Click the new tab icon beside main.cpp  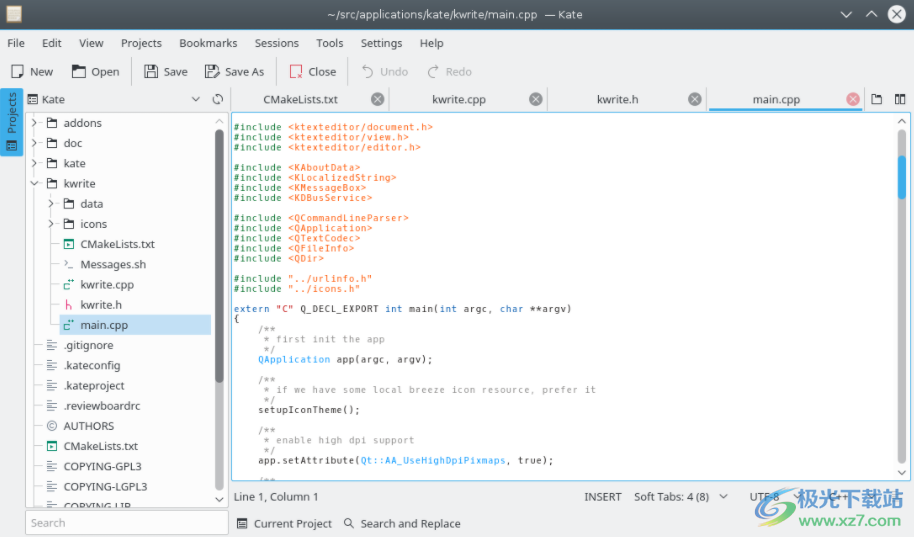pyautogui.click(x=877, y=99)
